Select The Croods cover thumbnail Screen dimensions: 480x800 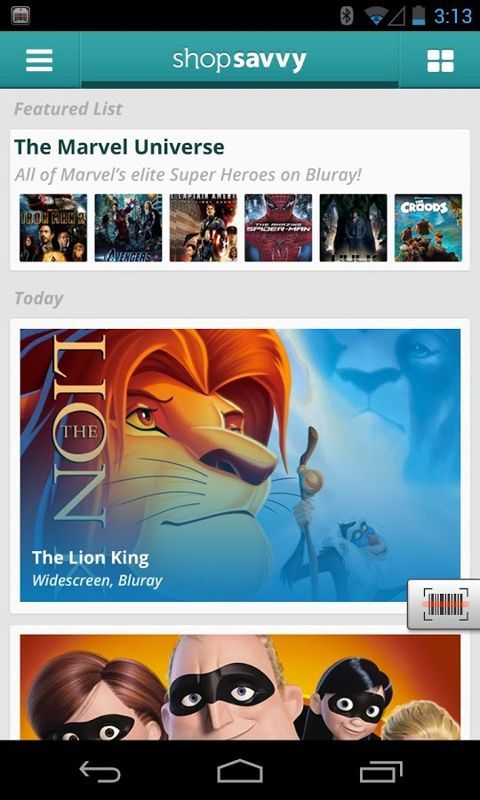[428, 228]
